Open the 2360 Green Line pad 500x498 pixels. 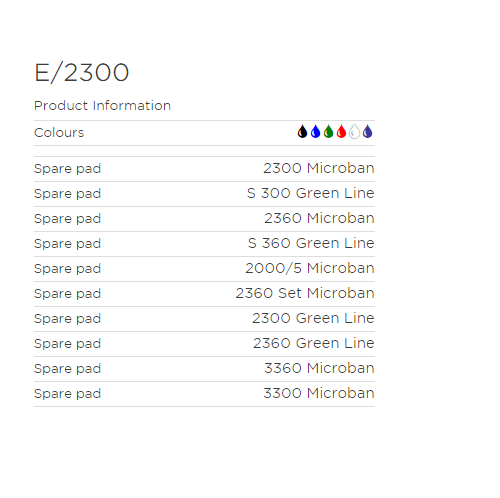tap(314, 343)
